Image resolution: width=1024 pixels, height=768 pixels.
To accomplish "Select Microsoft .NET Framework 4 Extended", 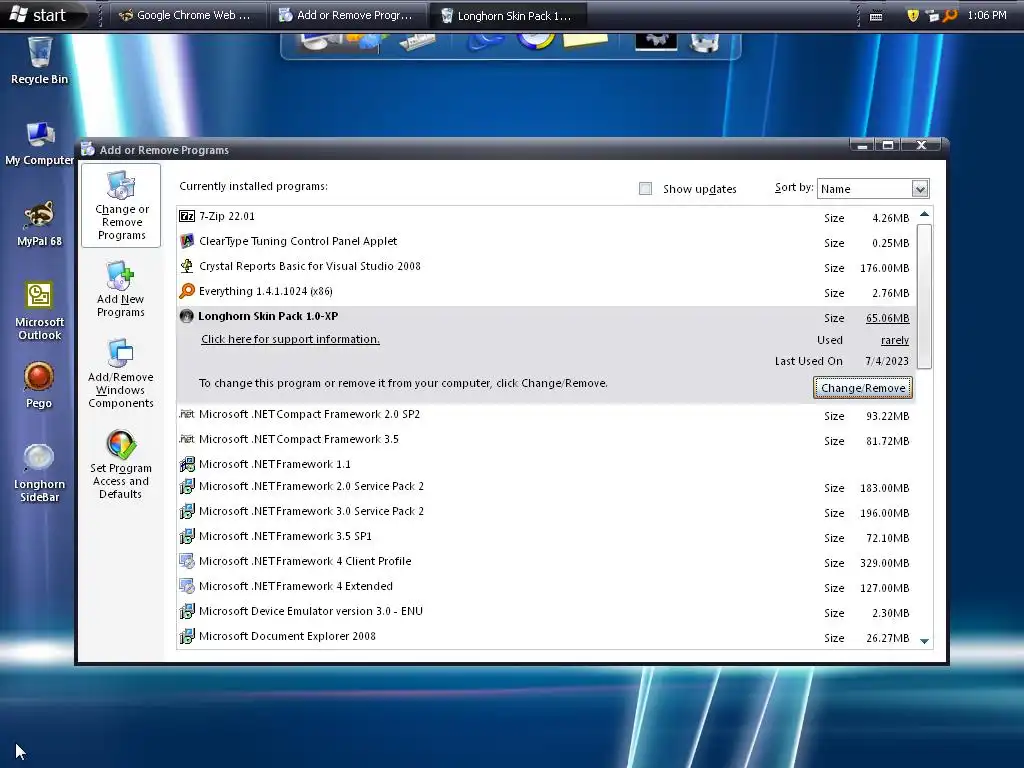I will click(546, 587).
